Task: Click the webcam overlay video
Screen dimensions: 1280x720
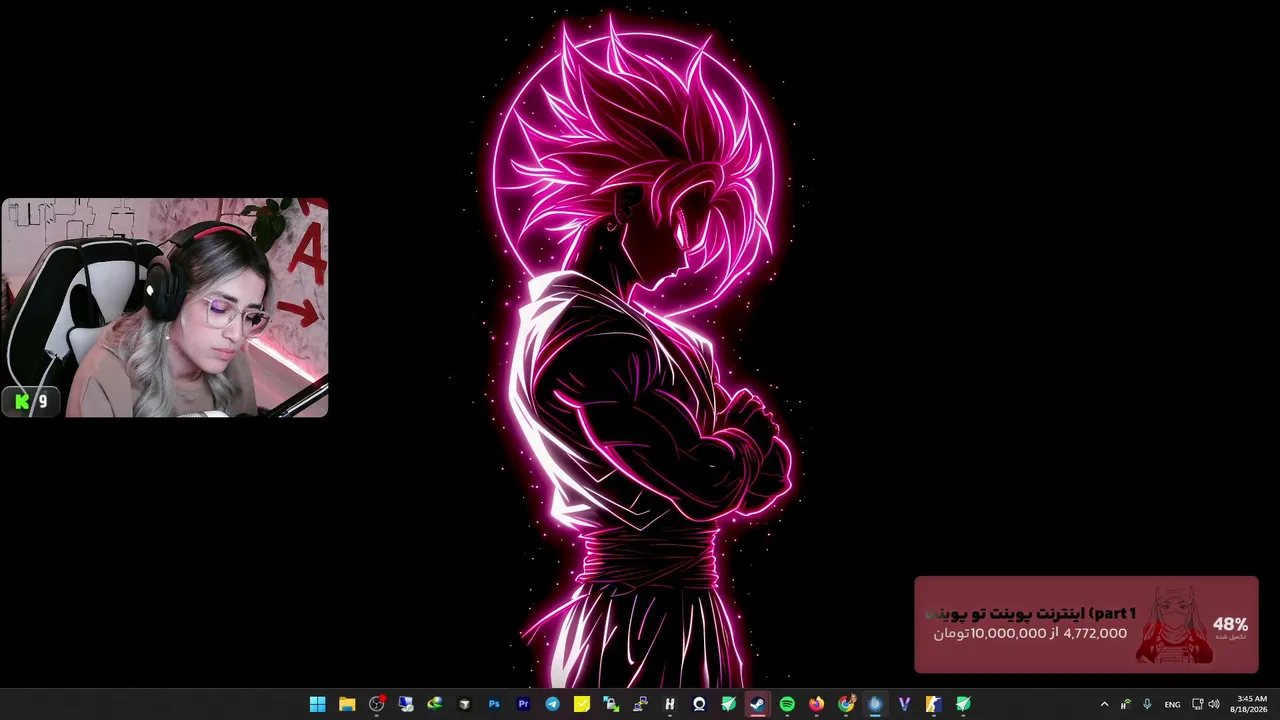Action: click(x=165, y=307)
